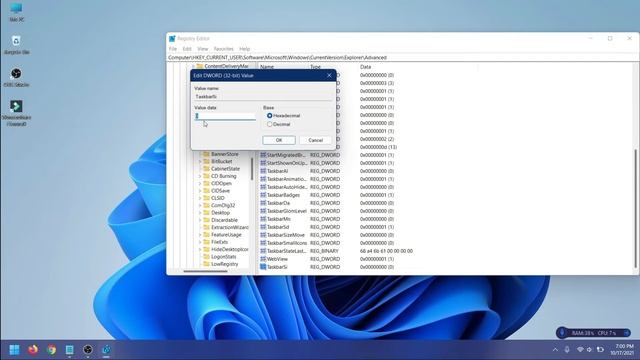The height and width of the screenshot is (360, 640).
Task: Open the Edit menu
Action: (187, 49)
